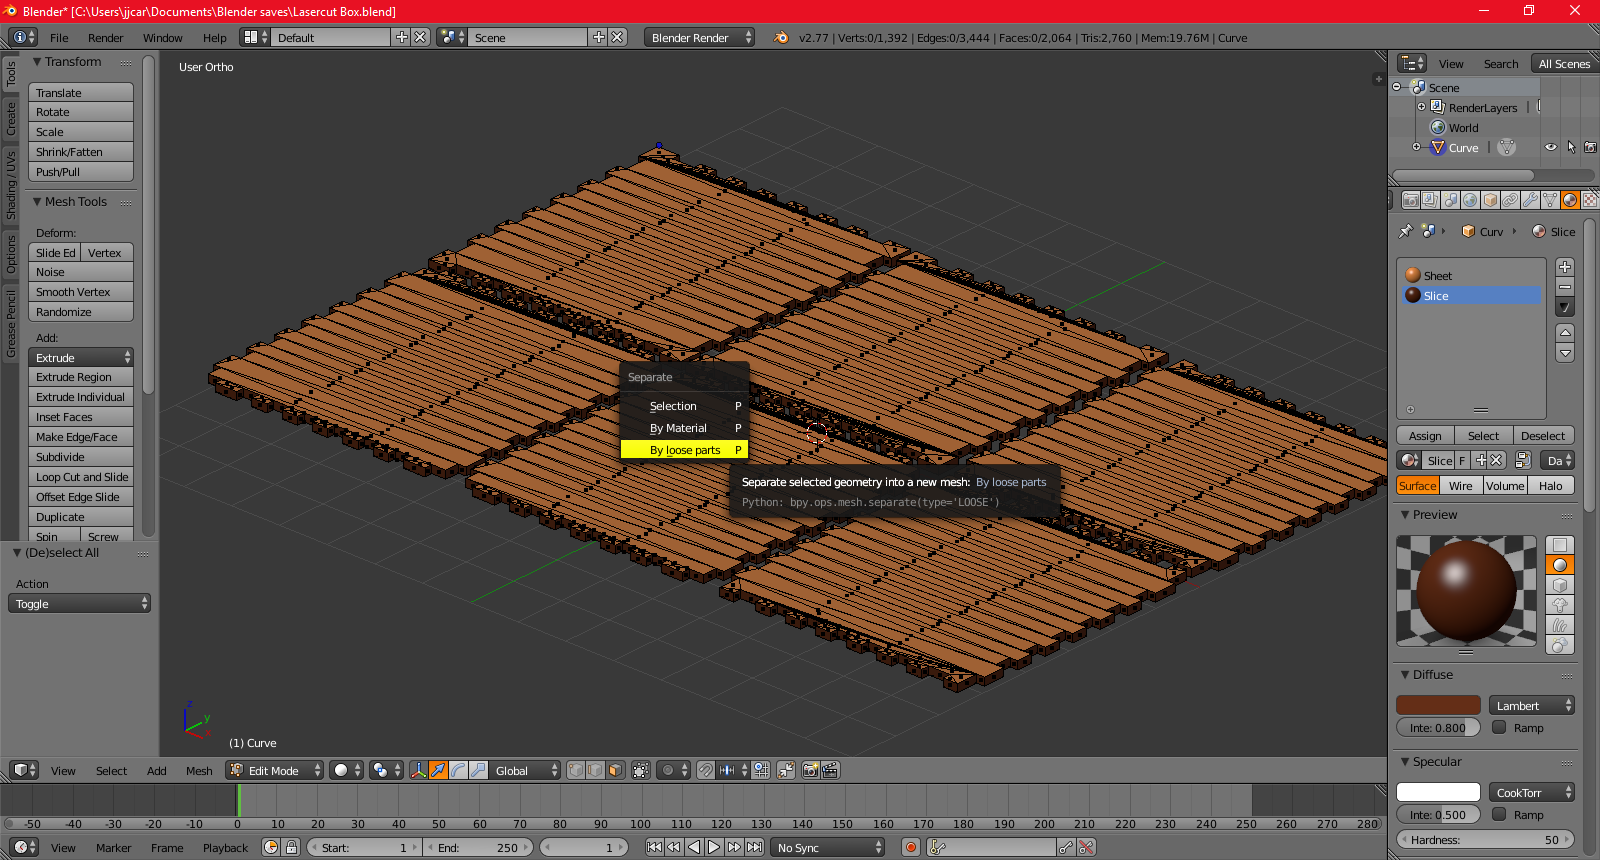Choose By Material in Separate menu

pyautogui.click(x=684, y=428)
